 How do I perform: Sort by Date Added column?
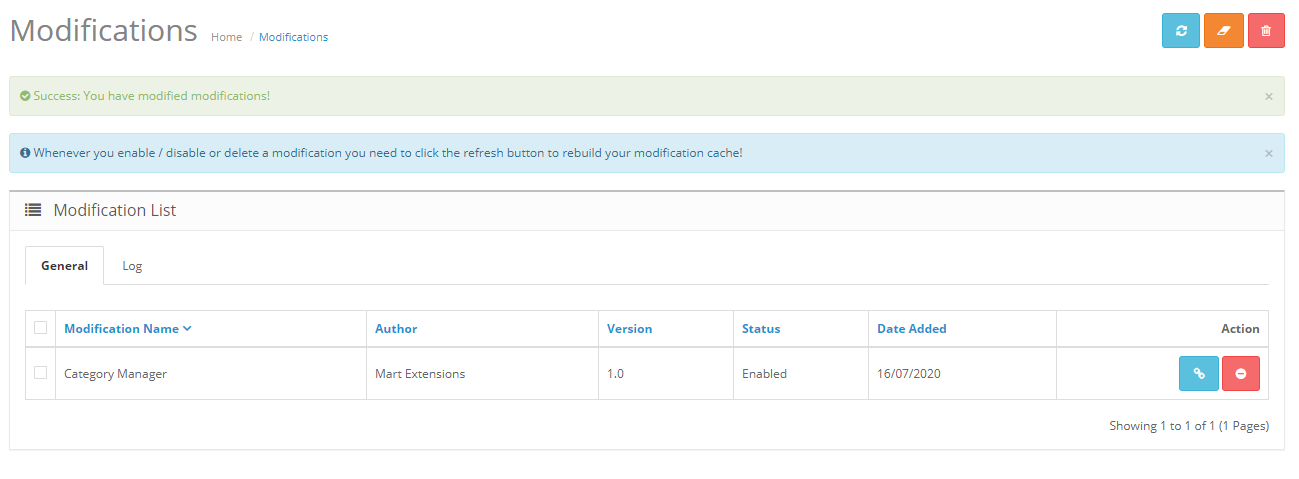point(911,328)
